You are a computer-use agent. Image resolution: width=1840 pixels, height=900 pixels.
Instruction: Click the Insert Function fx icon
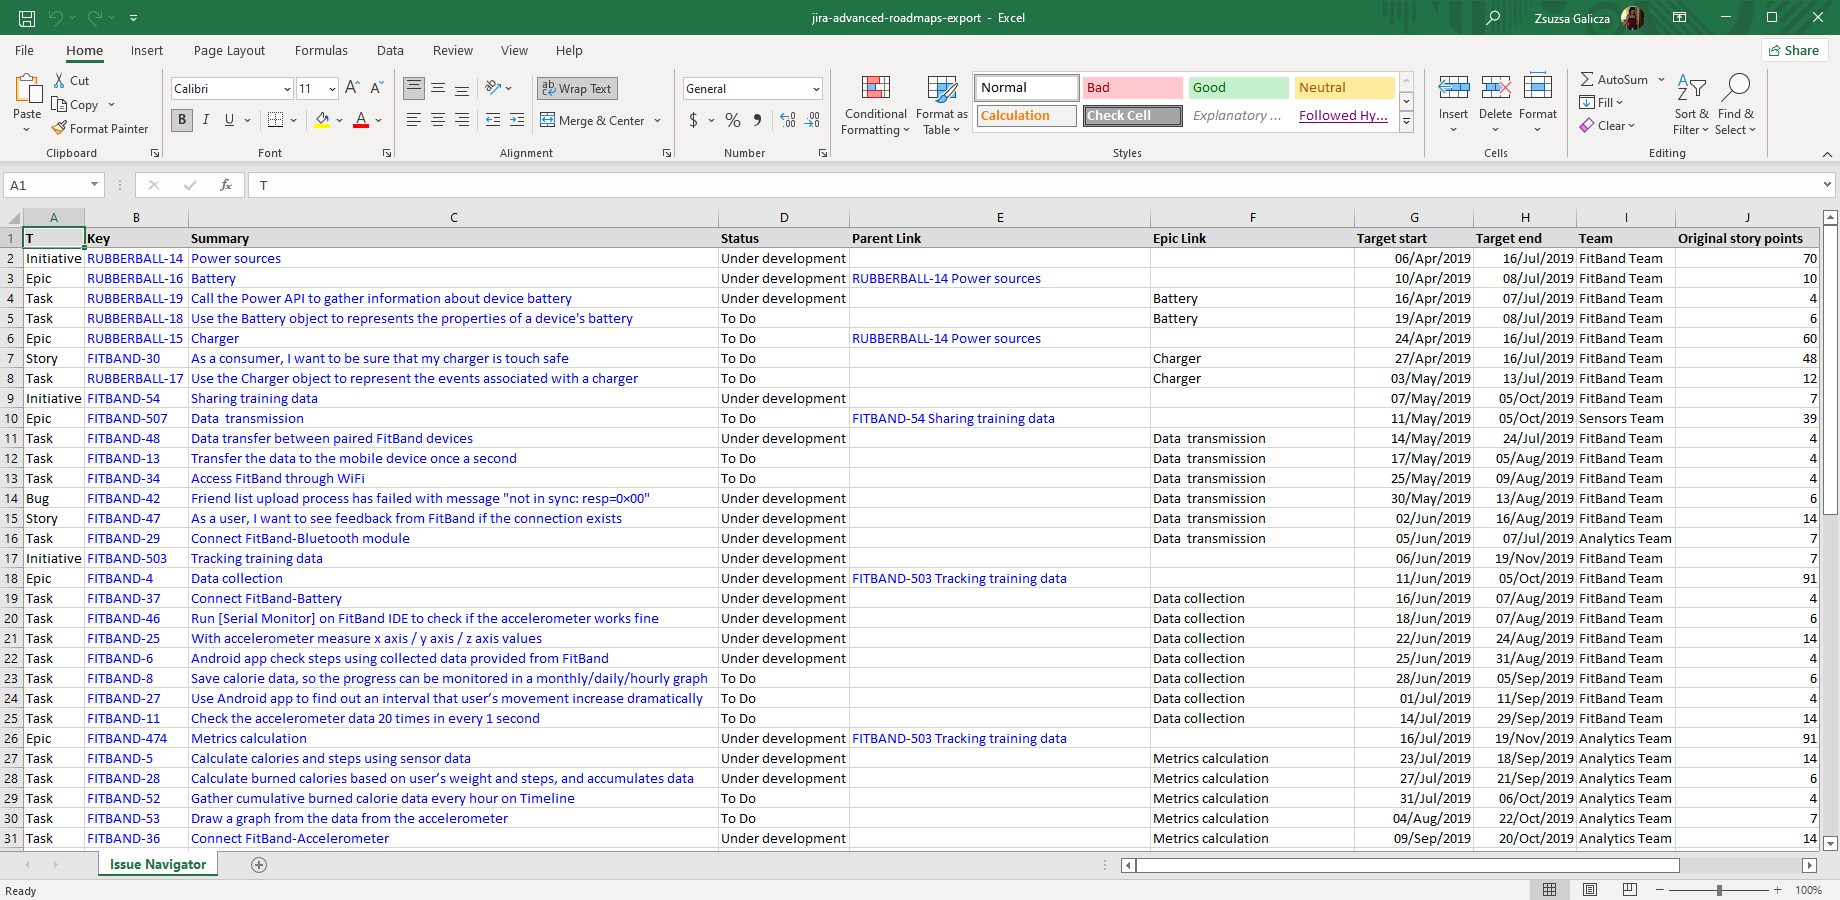pos(226,185)
